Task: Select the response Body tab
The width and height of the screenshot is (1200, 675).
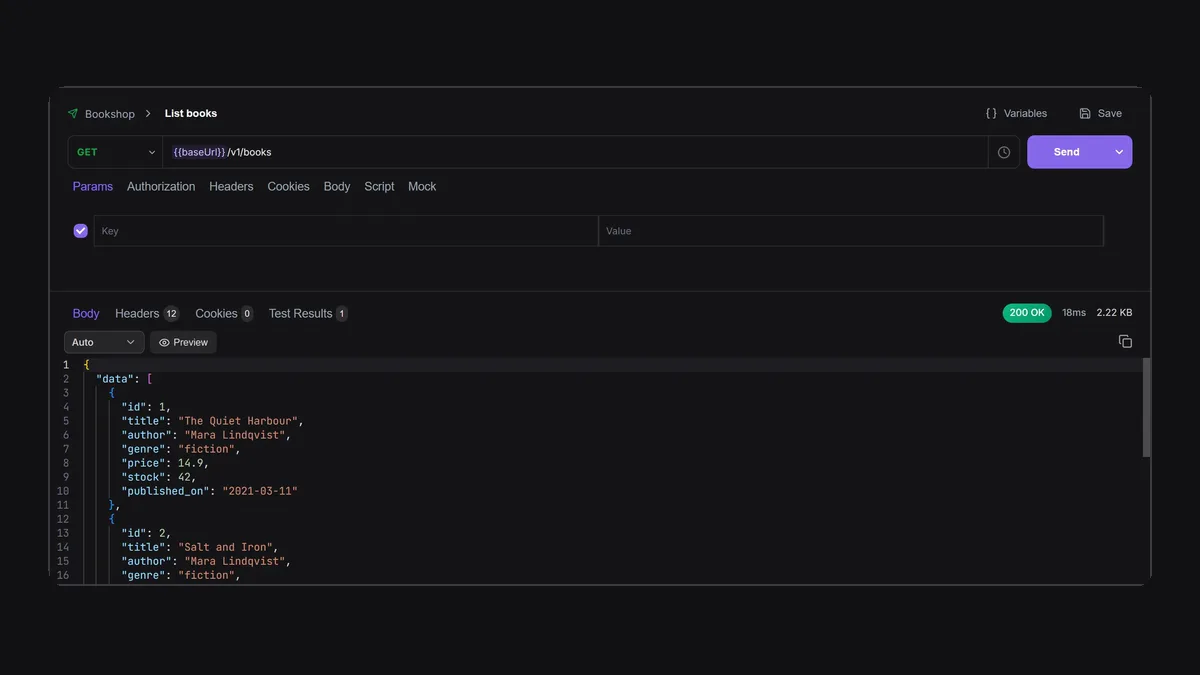Action: coord(86,313)
